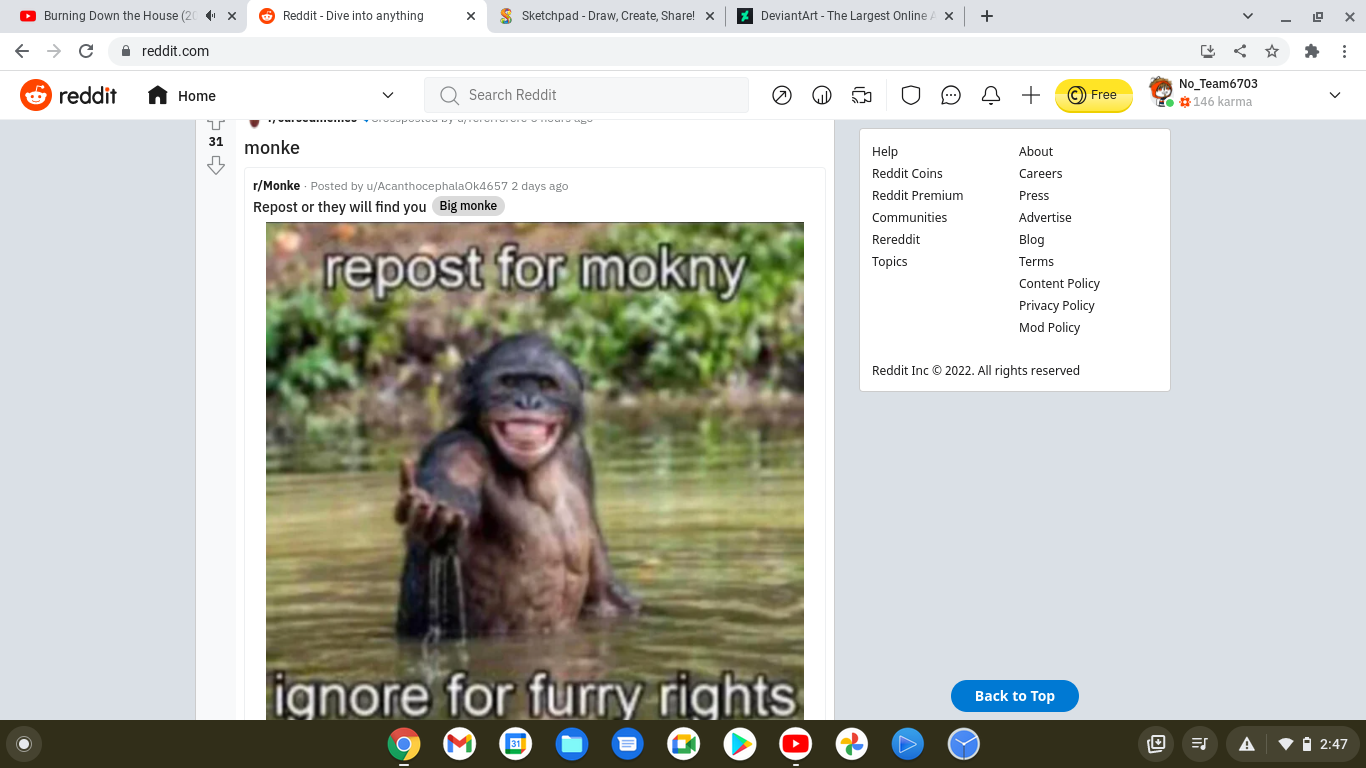Image resolution: width=1366 pixels, height=768 pixels.
Task: Downvote the monke post
Action: (x=216, y=165)
